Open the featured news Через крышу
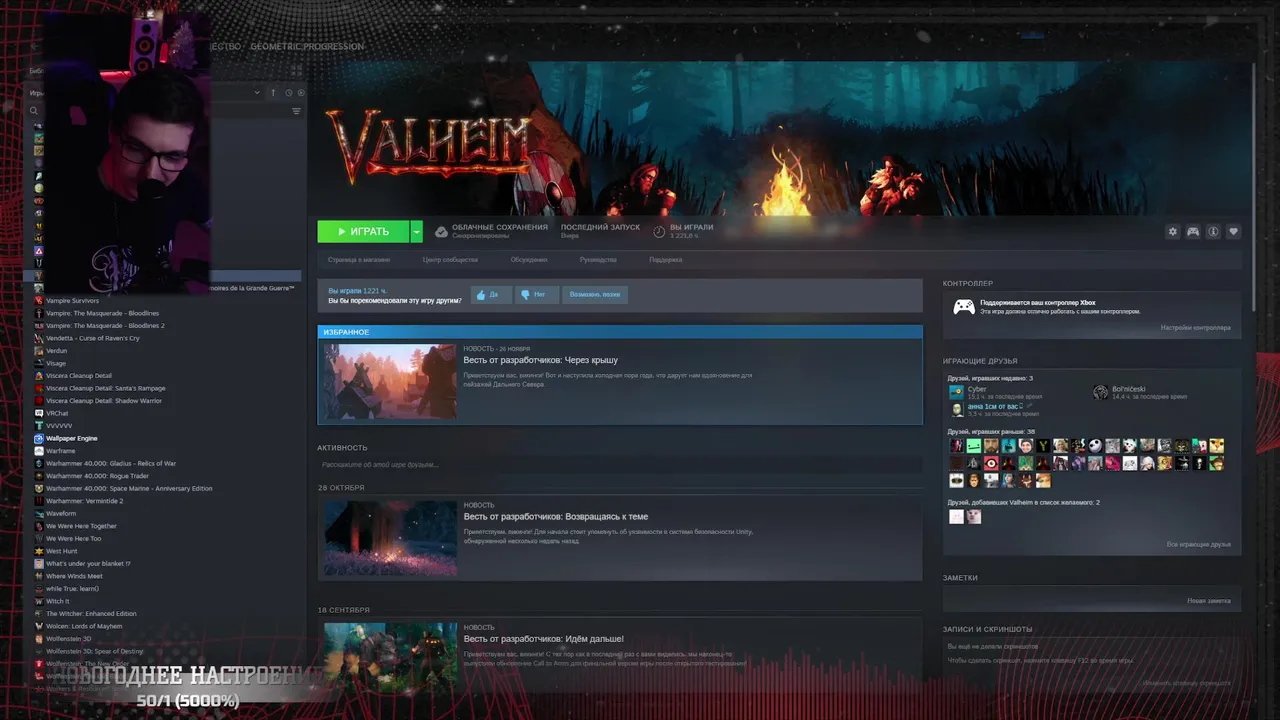The image size is (1280, 720). pos(540,360)
